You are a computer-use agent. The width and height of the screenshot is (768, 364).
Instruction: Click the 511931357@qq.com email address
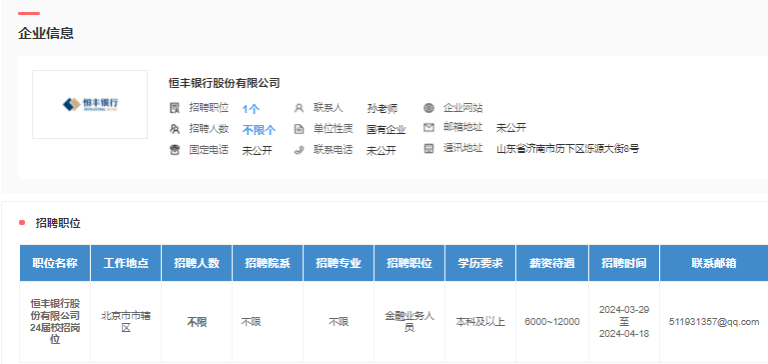(x=714, y=322)
